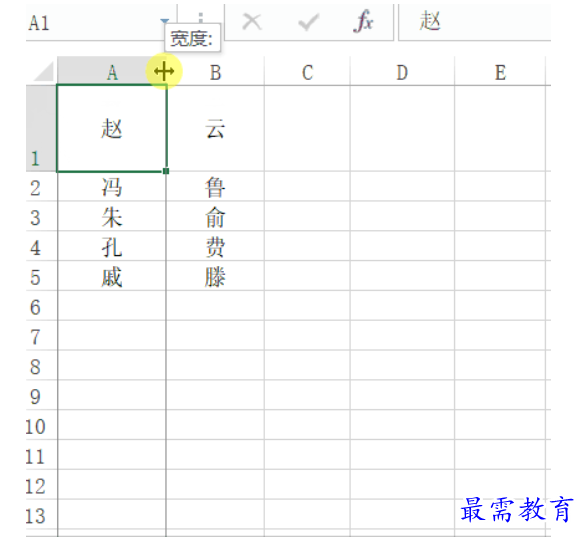This screenshot has height=541, width=582.
Task: Select column A header
Action: tap(112, 72)
